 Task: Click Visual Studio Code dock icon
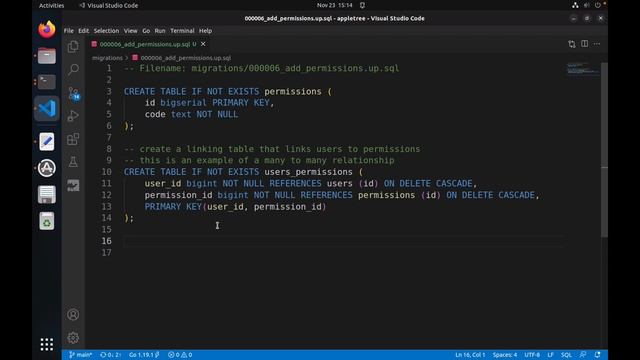point(47,108)
